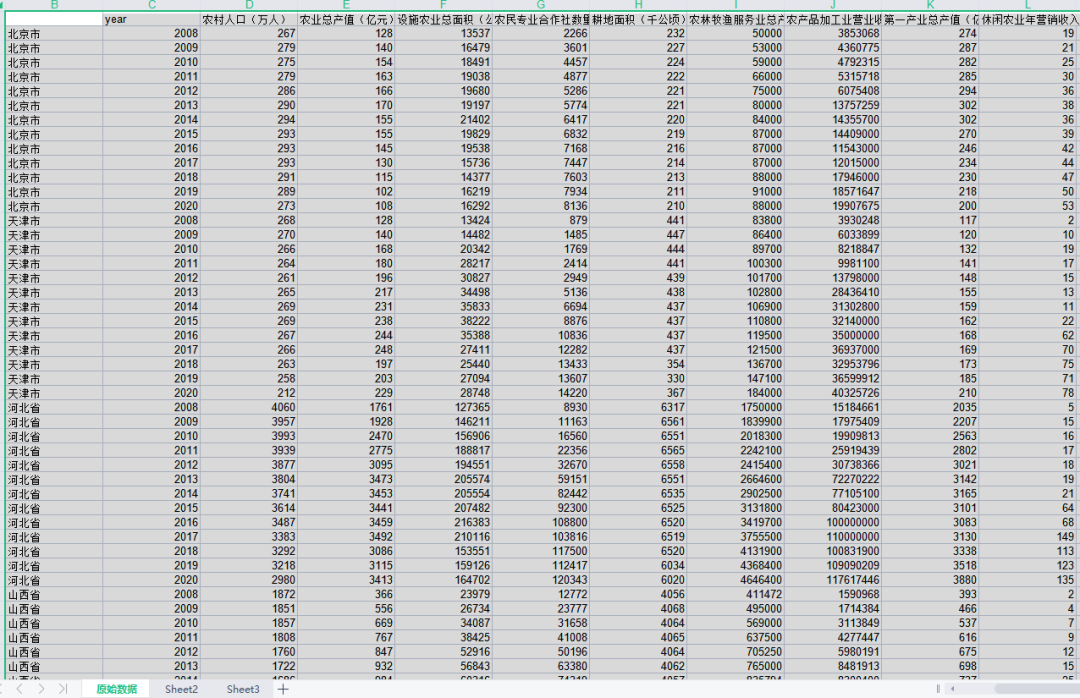Click the next sheet arrow

click(x=41, y=689)
